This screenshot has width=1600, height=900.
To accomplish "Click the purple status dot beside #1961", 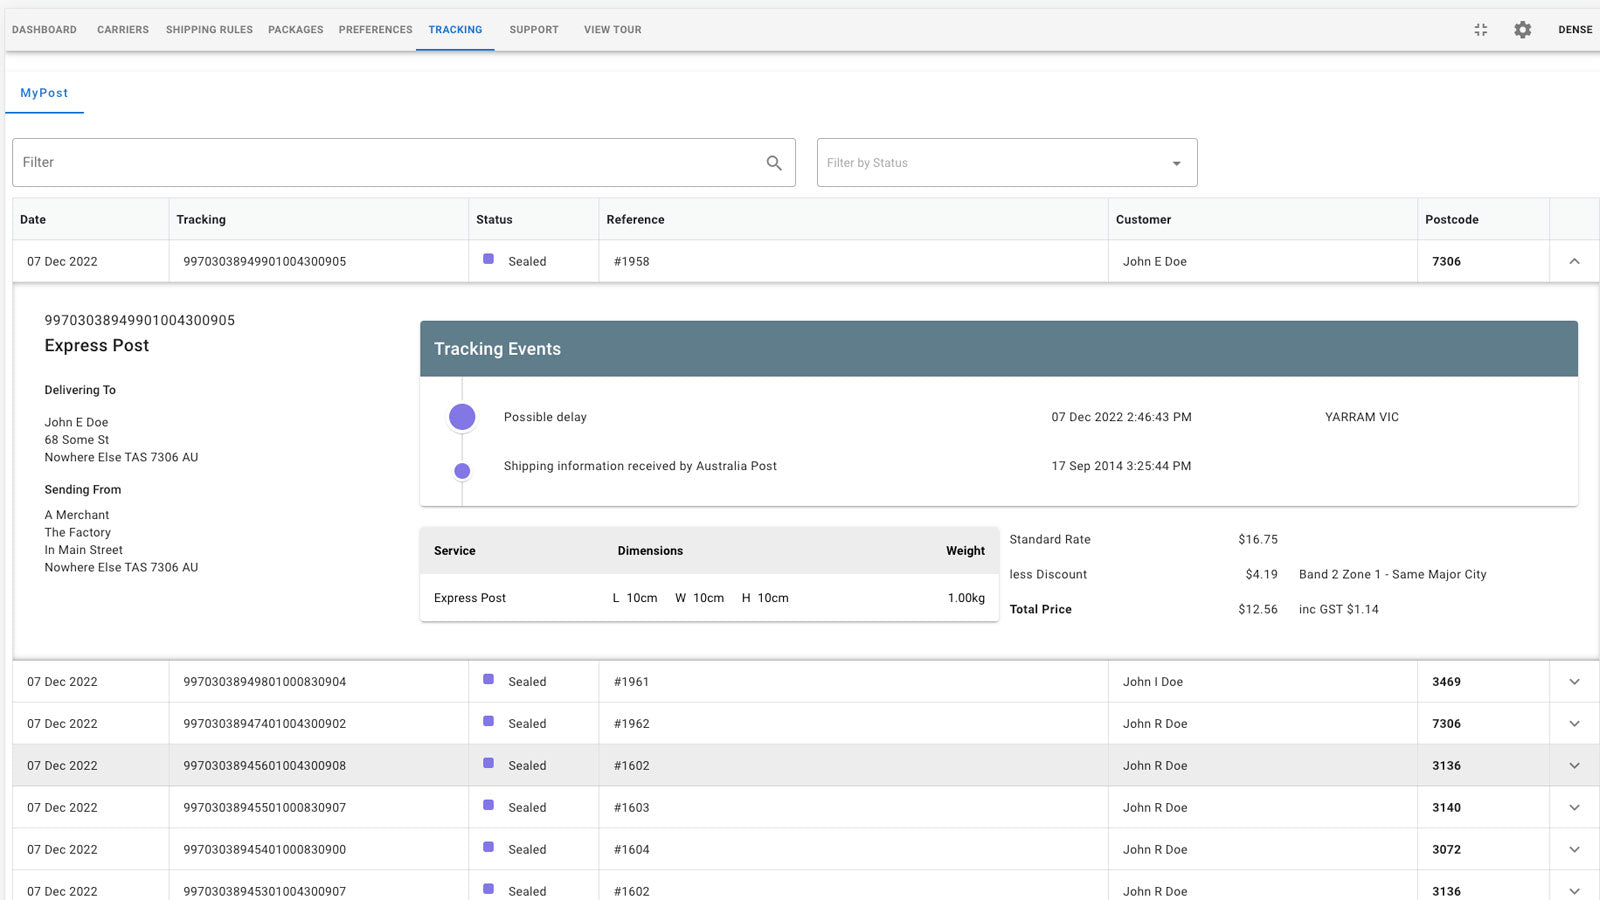I will [488, 679].
